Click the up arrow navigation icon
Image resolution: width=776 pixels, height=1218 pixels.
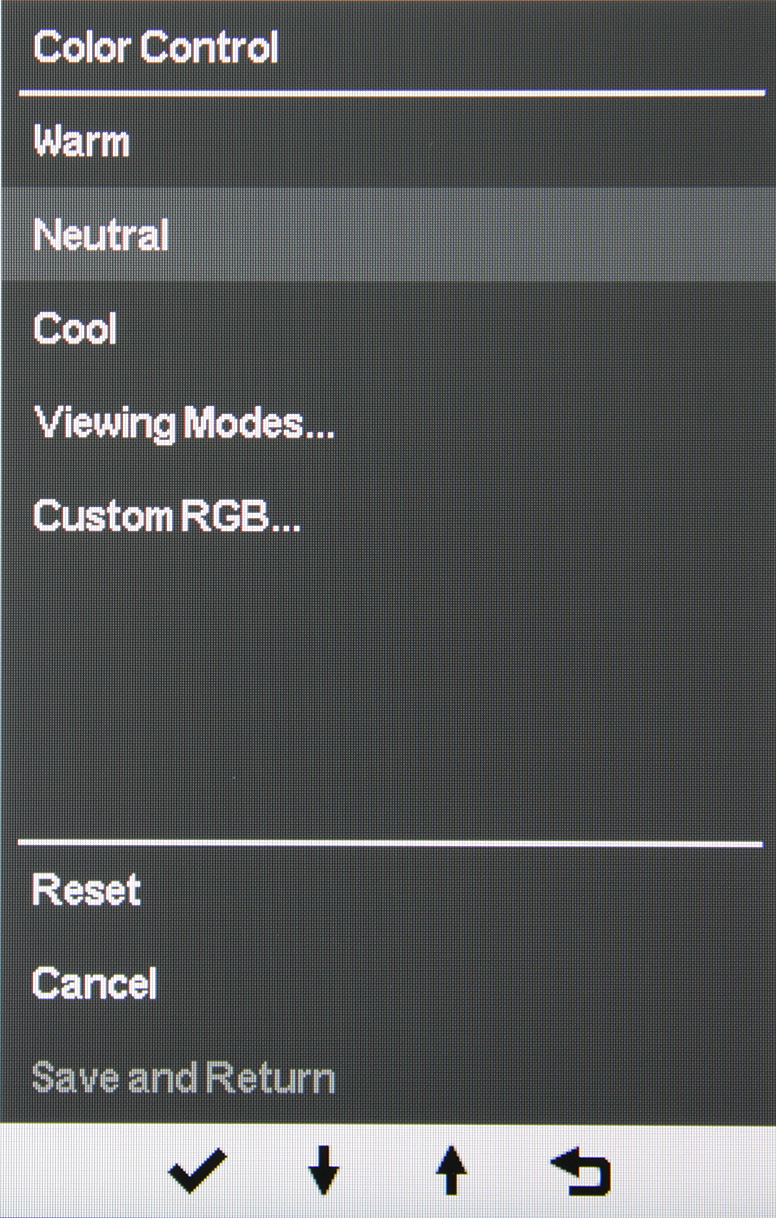coord(451,1172)
